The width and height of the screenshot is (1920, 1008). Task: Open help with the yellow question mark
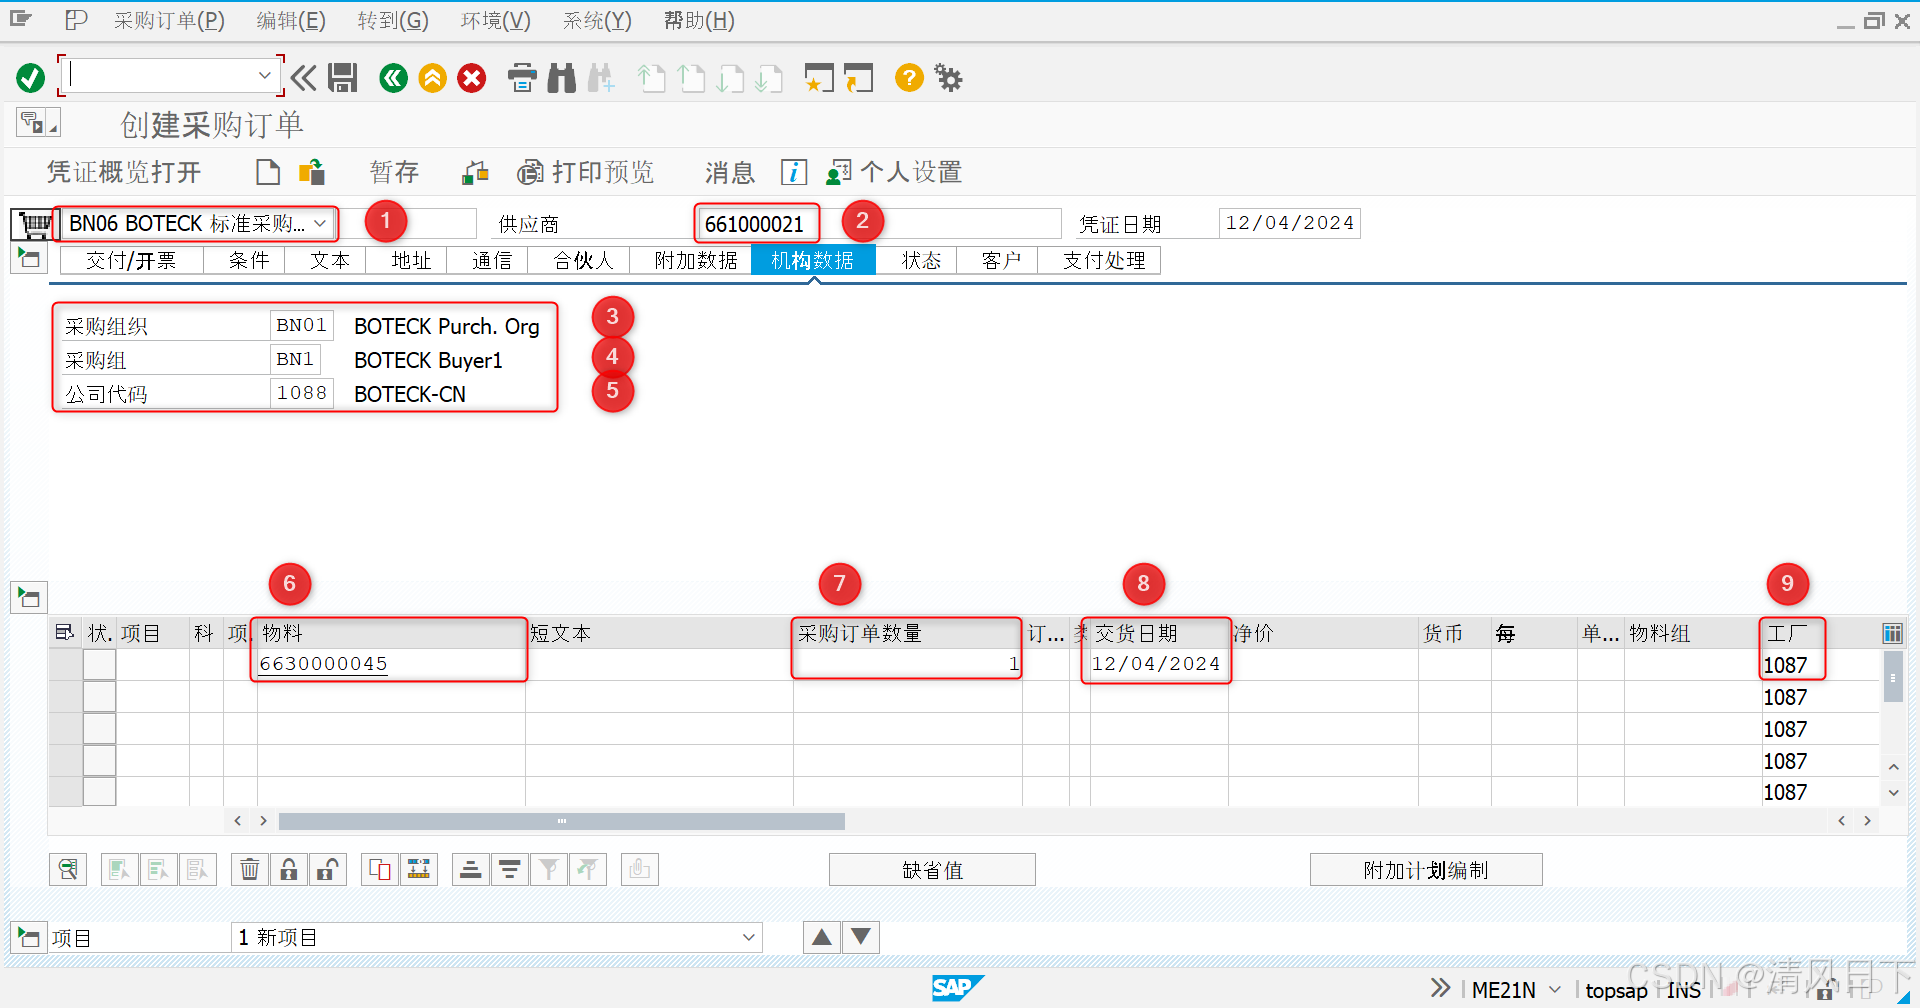[909, 77]
